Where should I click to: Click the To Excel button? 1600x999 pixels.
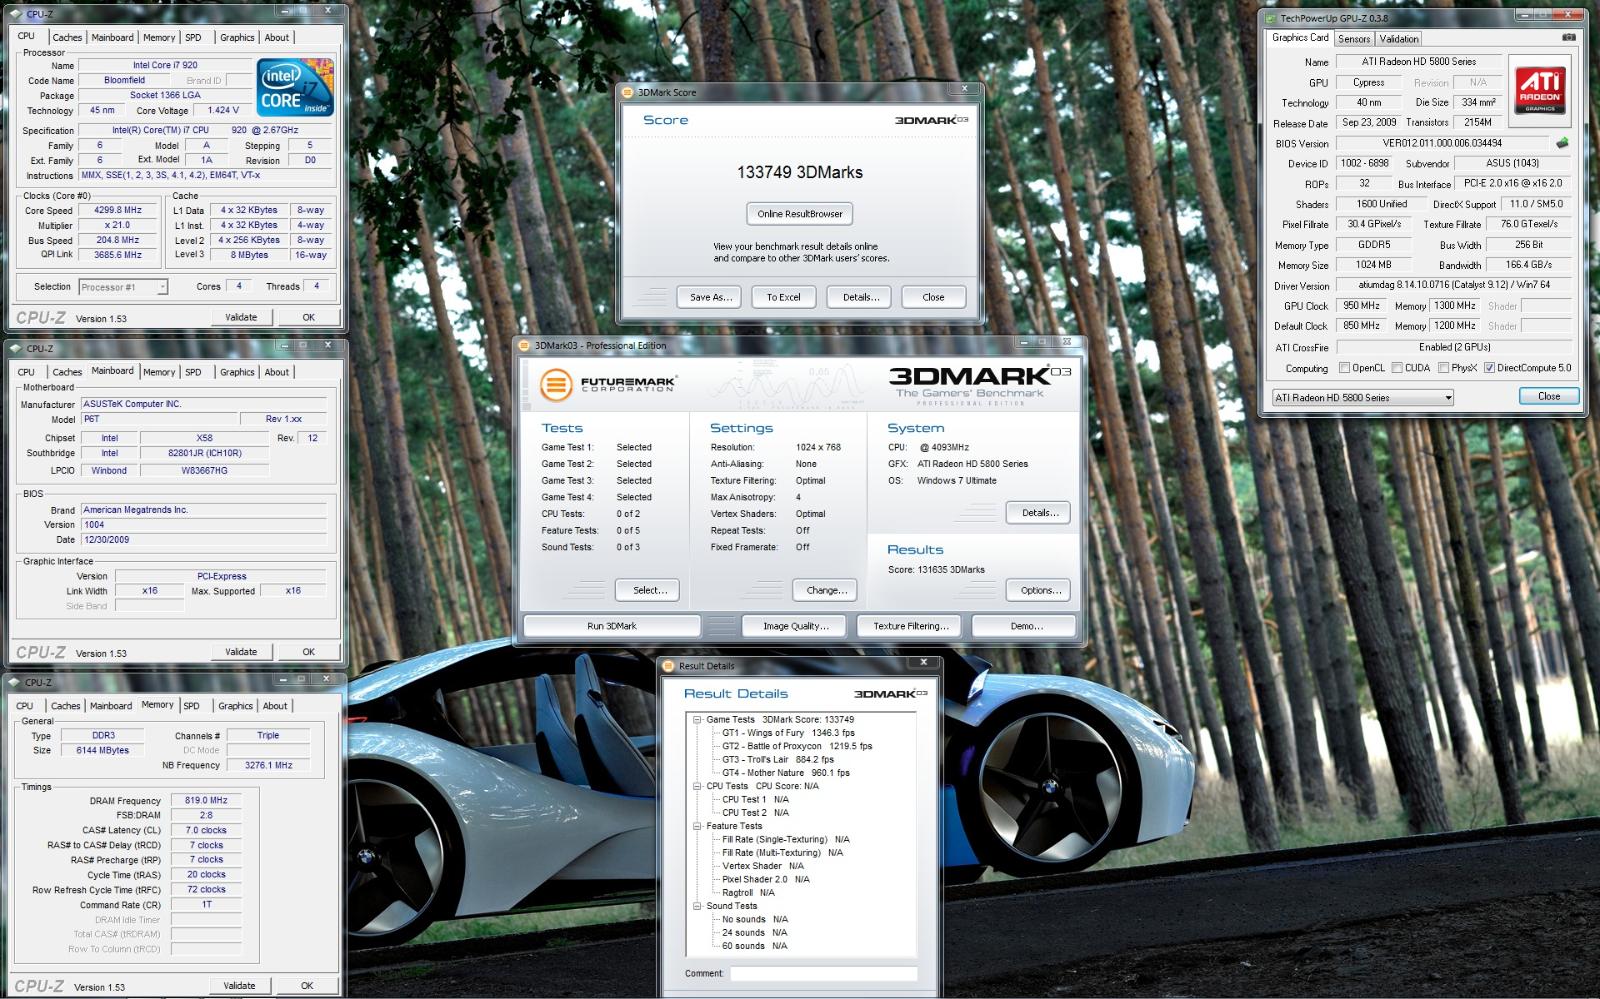pyautogui.click(x=784, y=297)
